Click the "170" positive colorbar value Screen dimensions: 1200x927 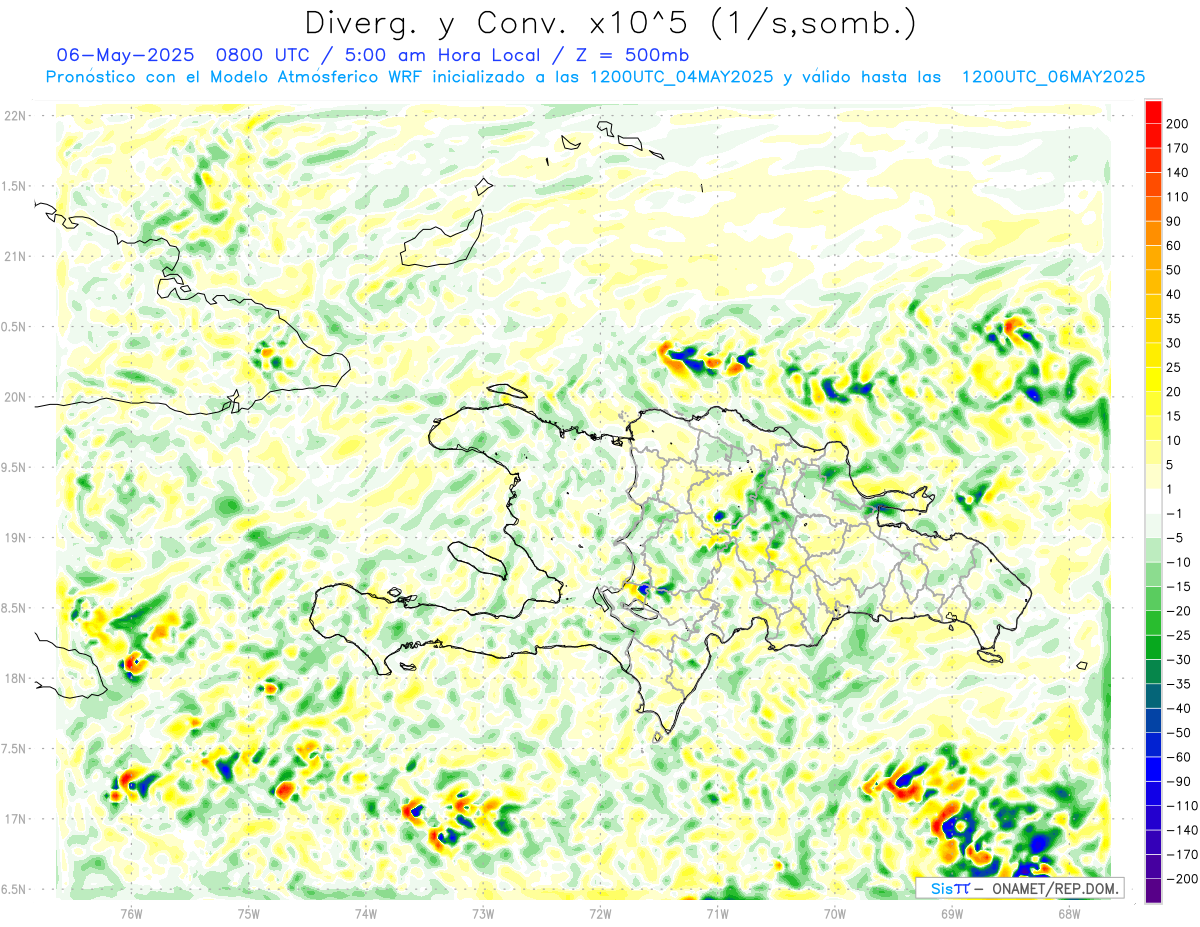click(1179, 148)
